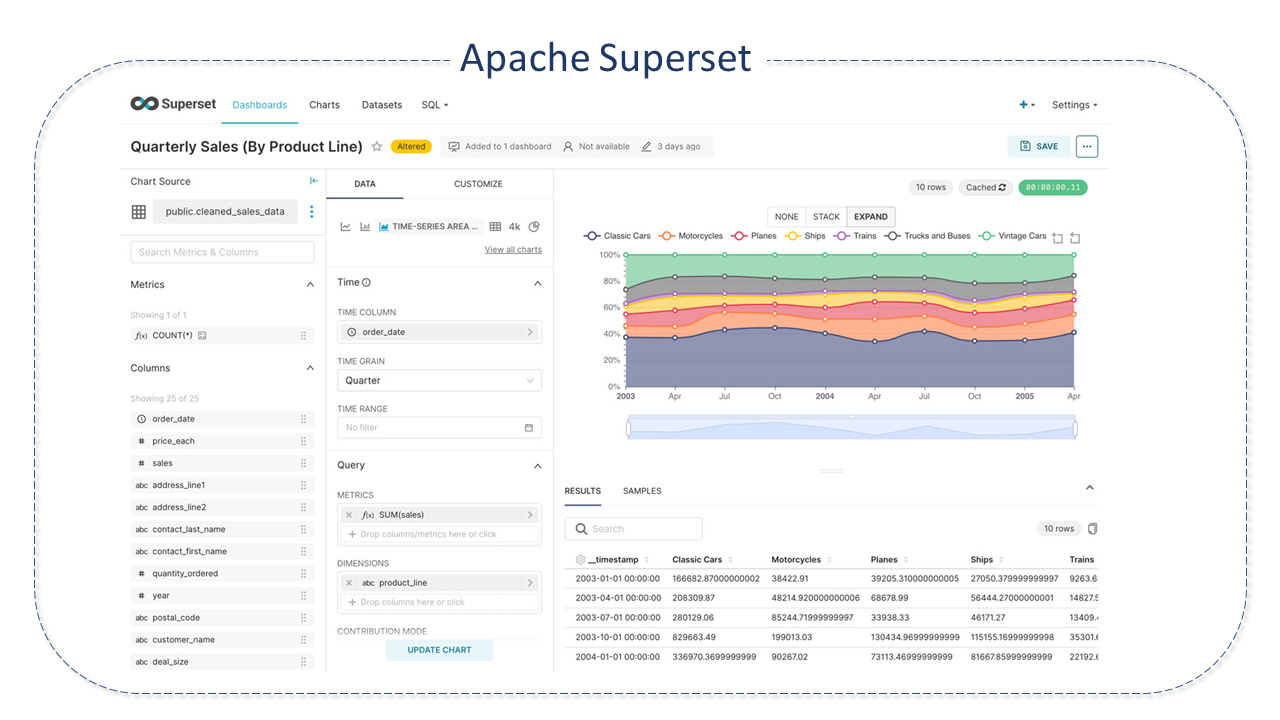Switch to the DATA tab

coord(365,184)
